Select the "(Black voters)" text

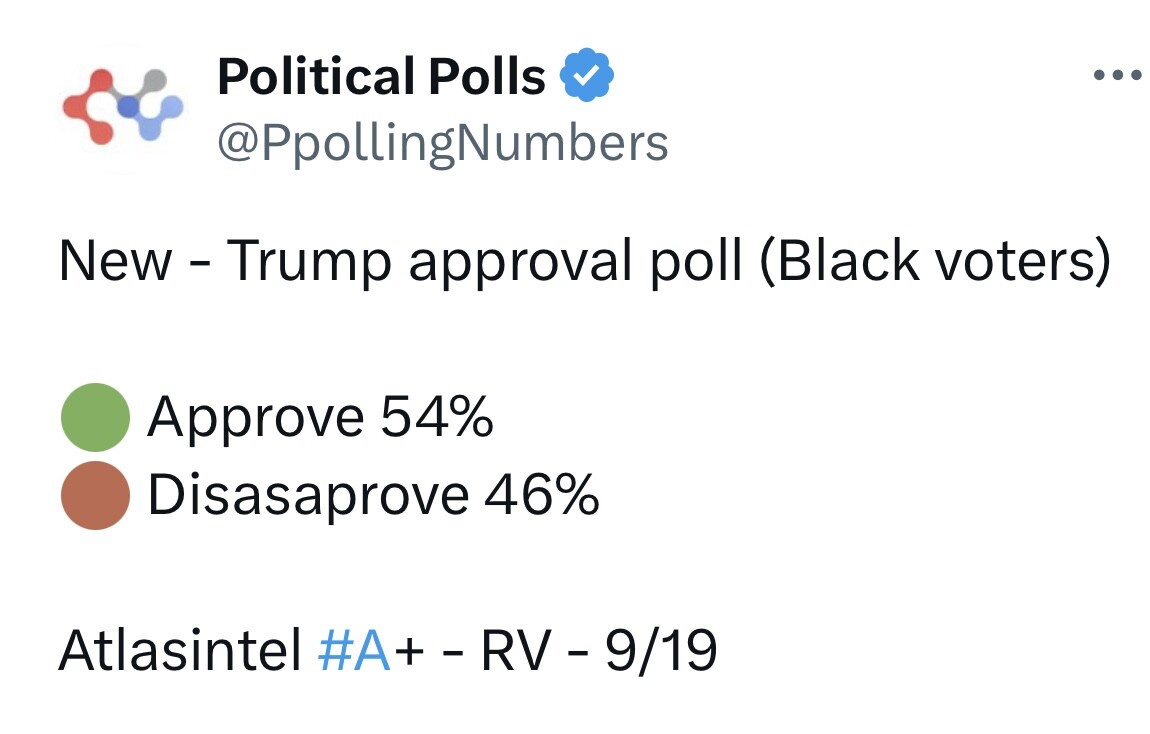[x=934, y=261]
